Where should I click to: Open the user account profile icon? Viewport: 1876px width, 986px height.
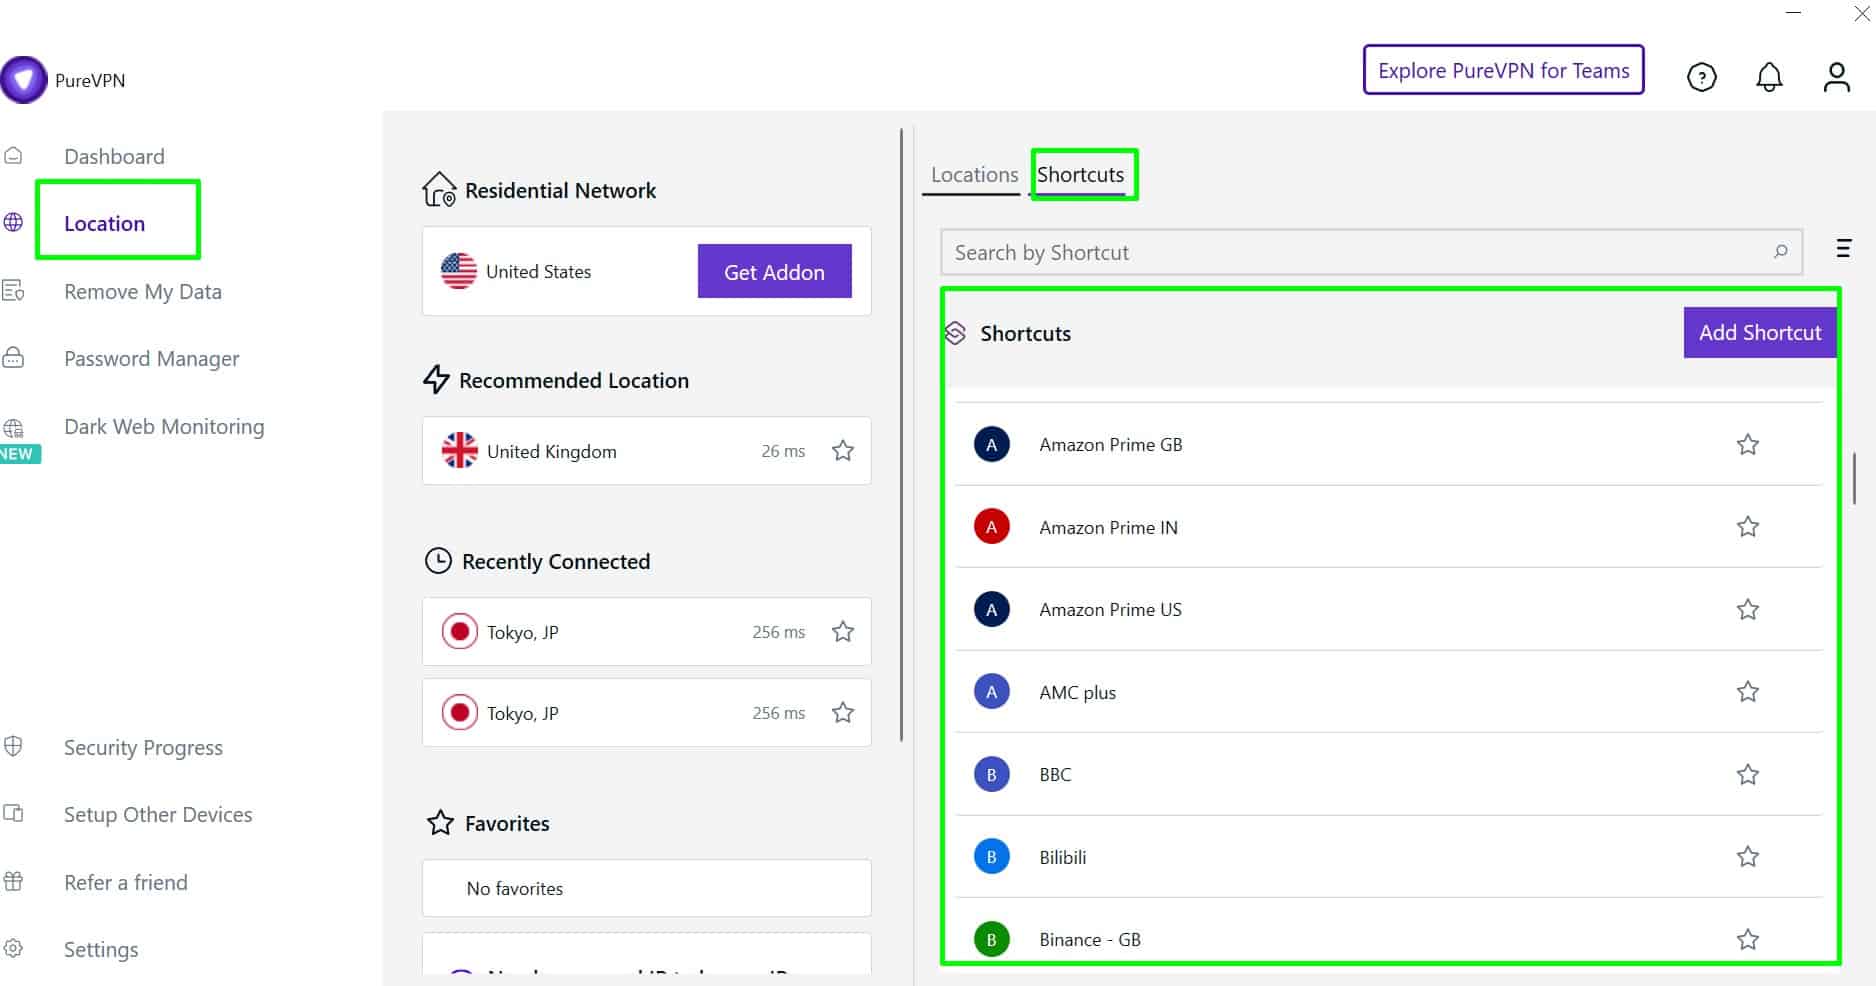(1836, 77)
